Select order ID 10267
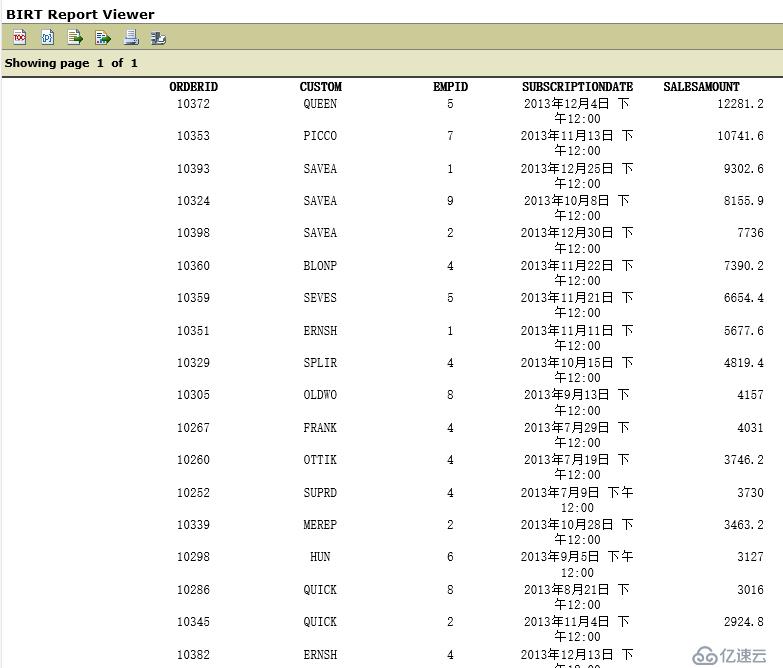The height and width of the screenshot is (668, 783). tap(193, 428)
